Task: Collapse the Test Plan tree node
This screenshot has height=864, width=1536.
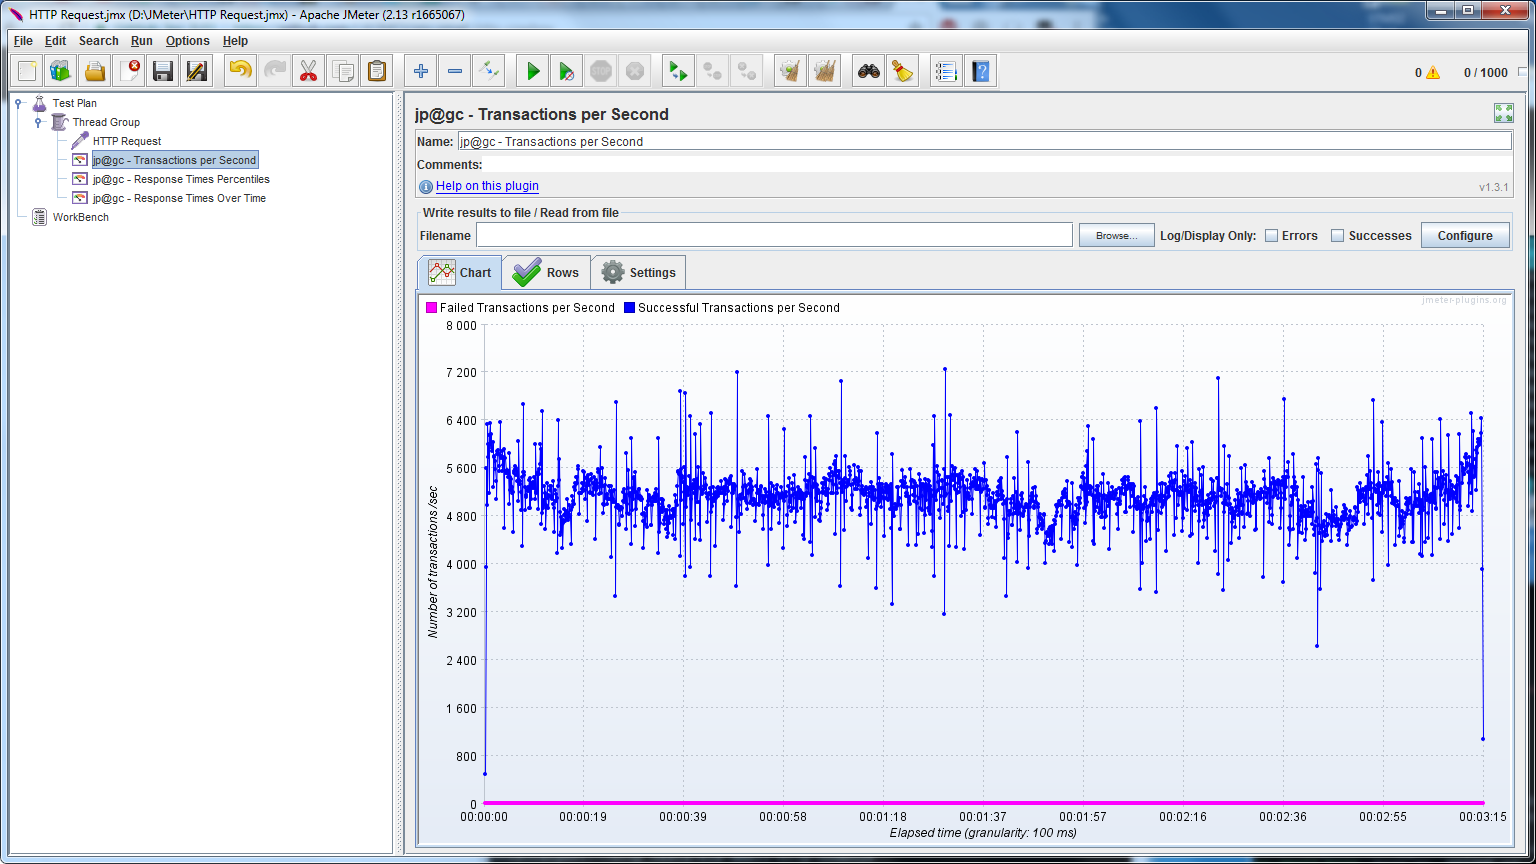Action: (x=19, y=103)
